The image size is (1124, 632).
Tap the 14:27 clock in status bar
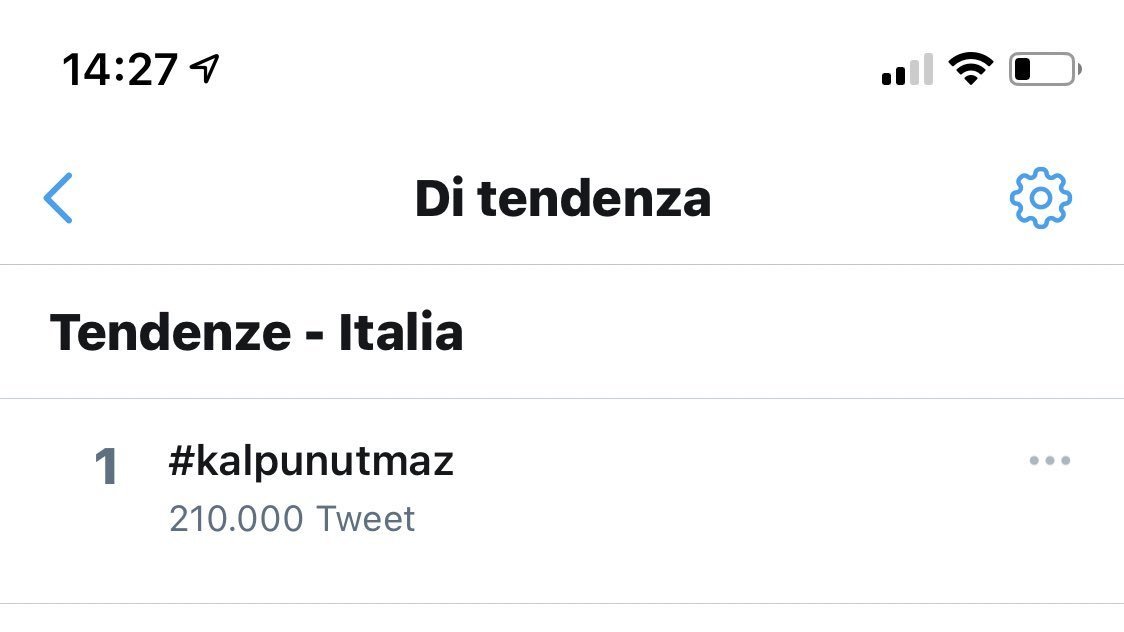point(120,70)
